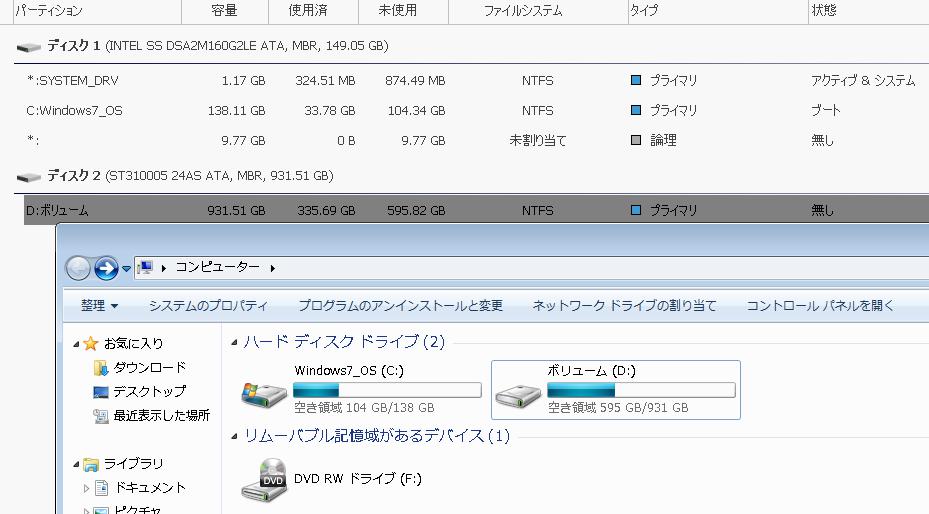Click the 138.11 GB capacity cell

pos(236,111)
